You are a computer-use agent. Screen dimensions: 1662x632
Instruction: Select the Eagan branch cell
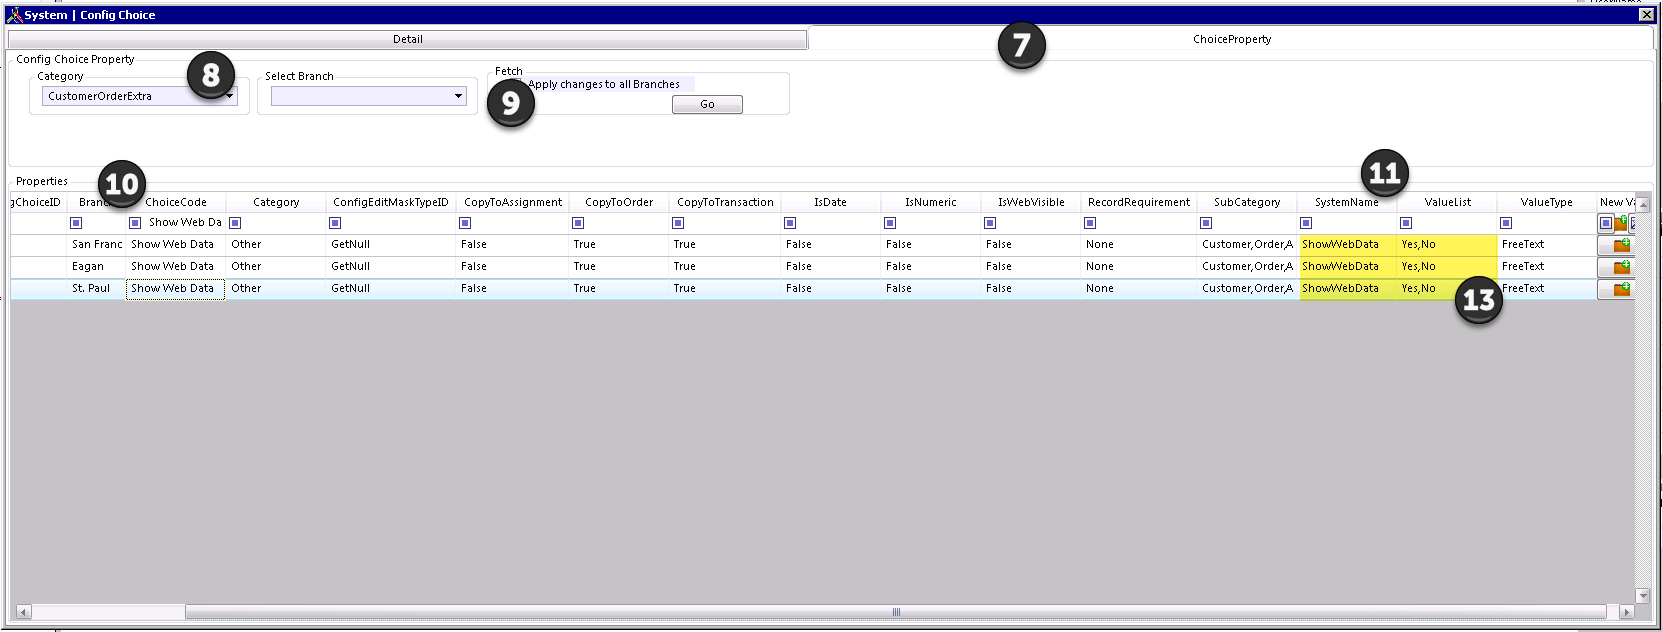point(97,267)
